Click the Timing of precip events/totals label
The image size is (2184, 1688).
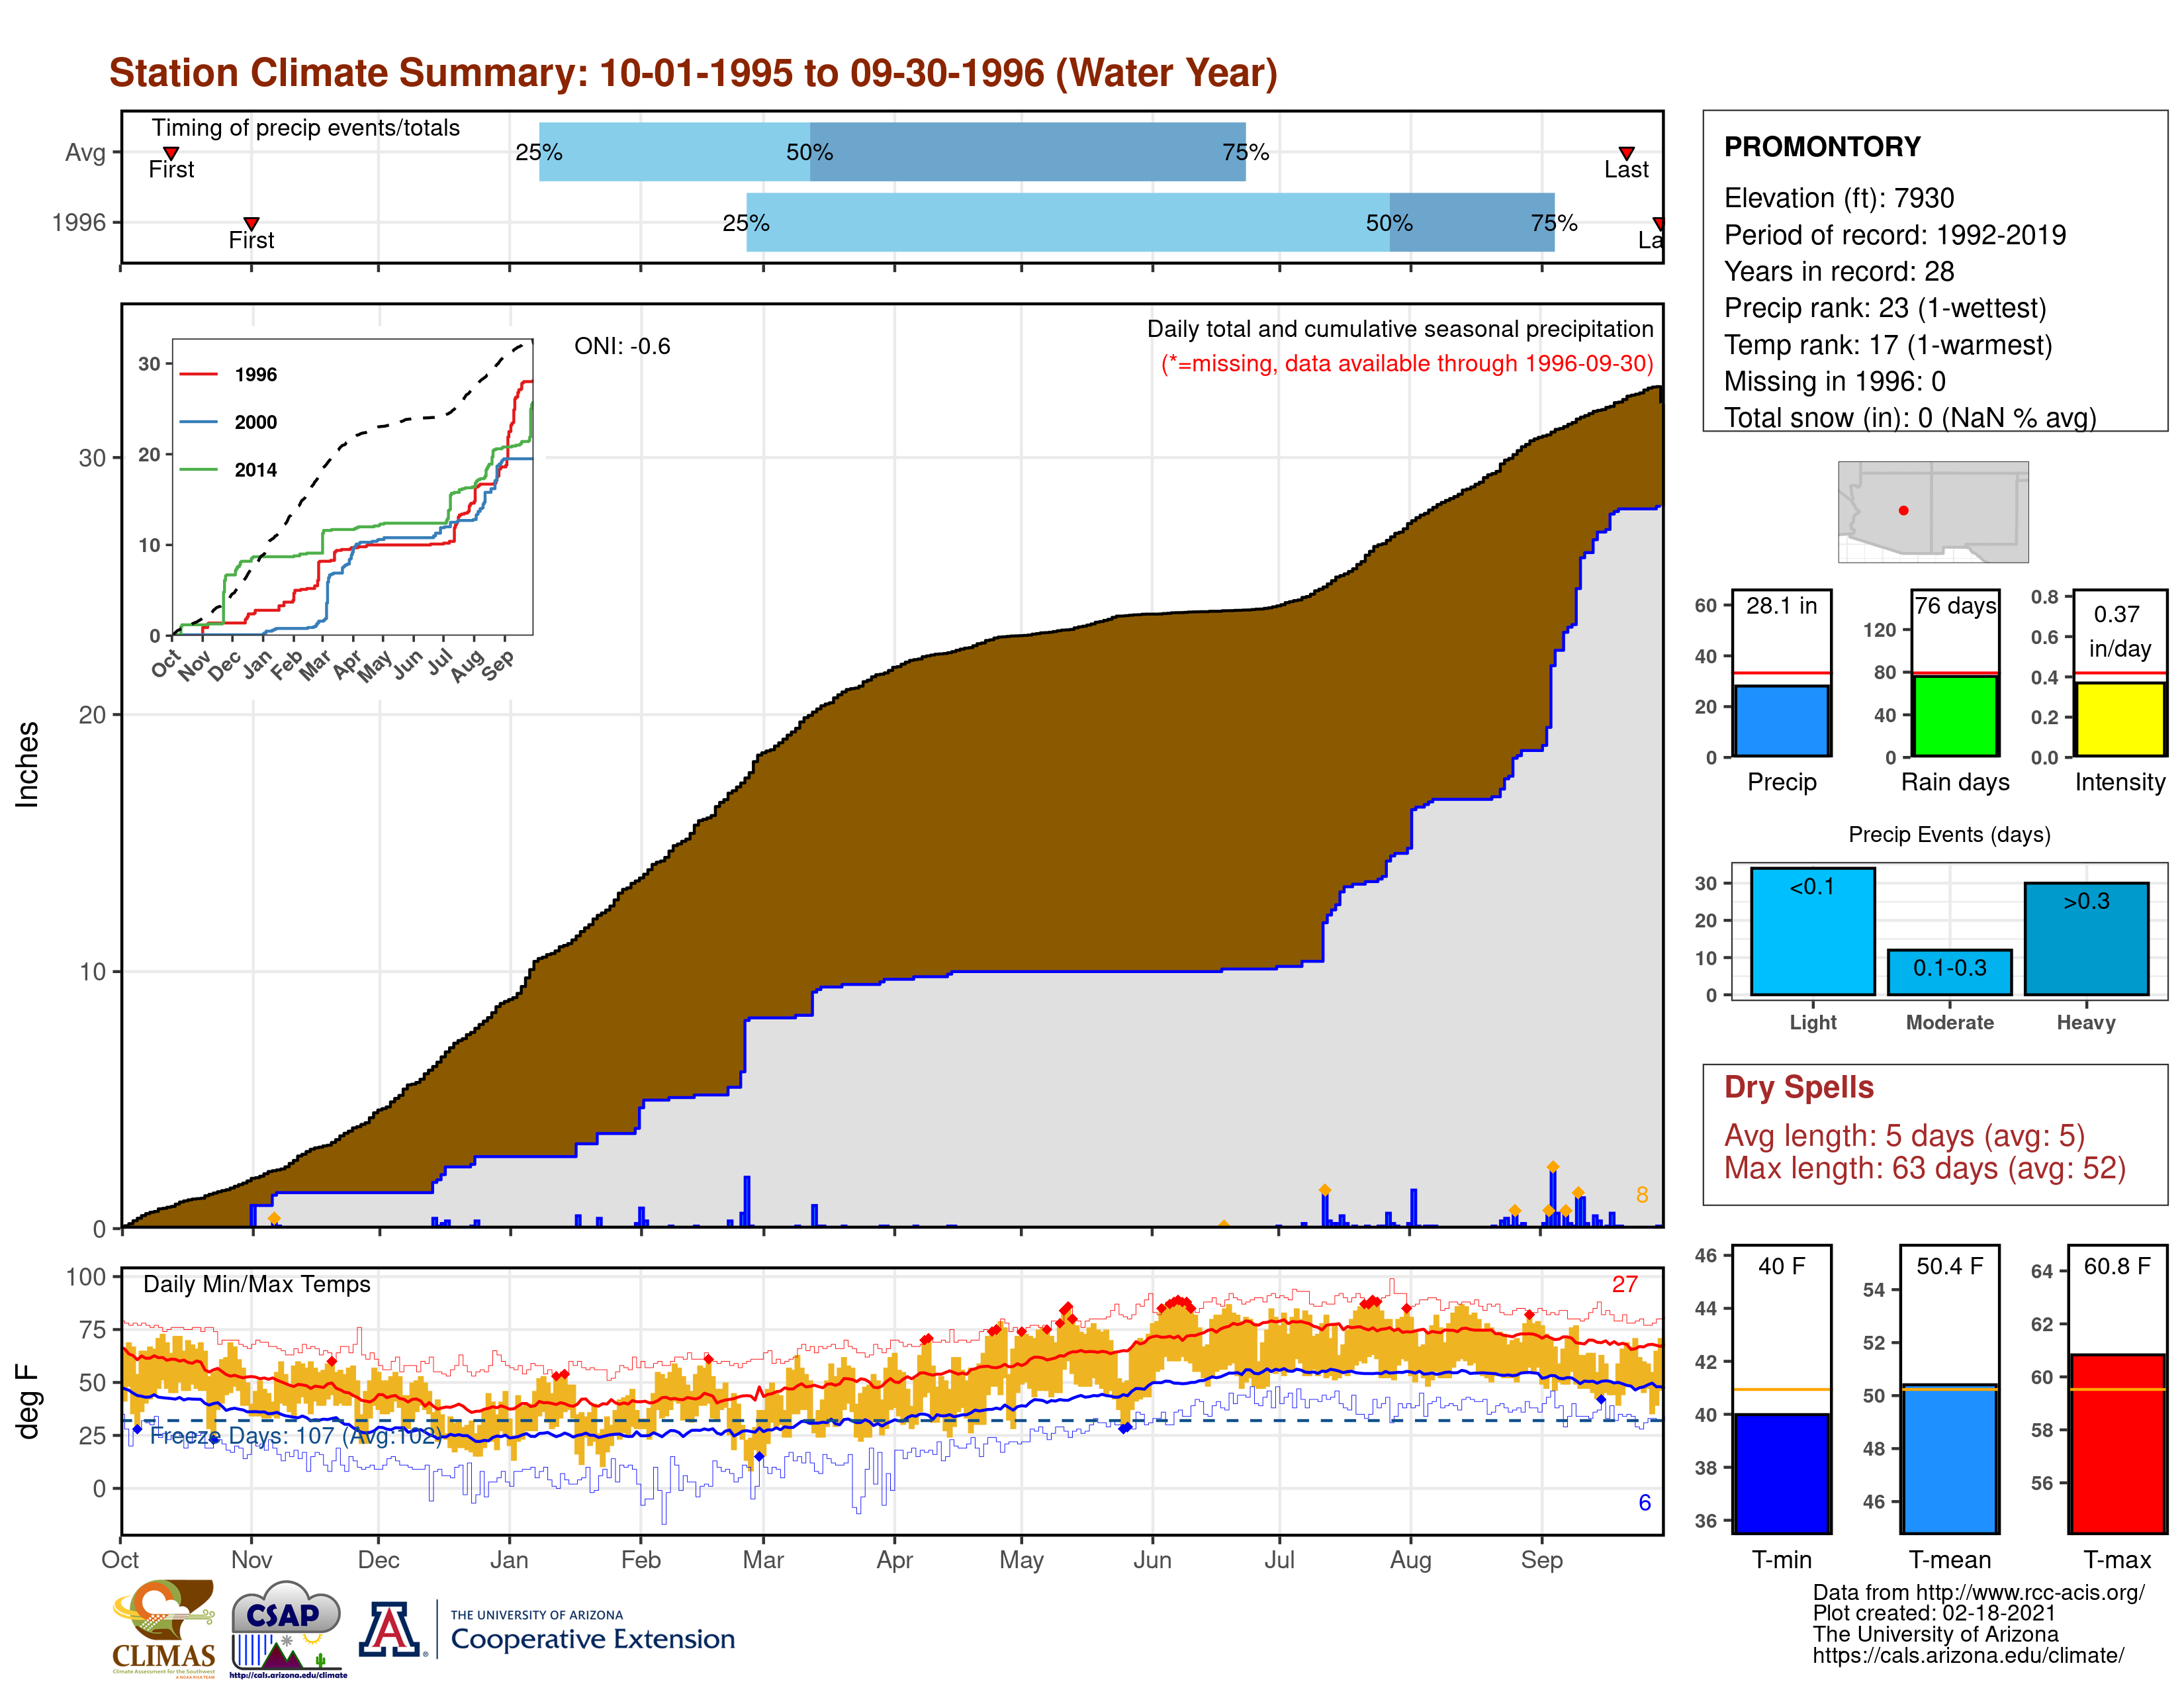(x=305, y=128)
